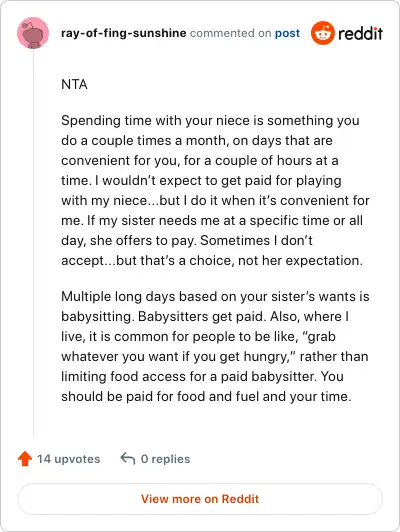Click the sentence "she offers to pay"
This screenshot has height=532, width=400.
click(x=143, y=241)
